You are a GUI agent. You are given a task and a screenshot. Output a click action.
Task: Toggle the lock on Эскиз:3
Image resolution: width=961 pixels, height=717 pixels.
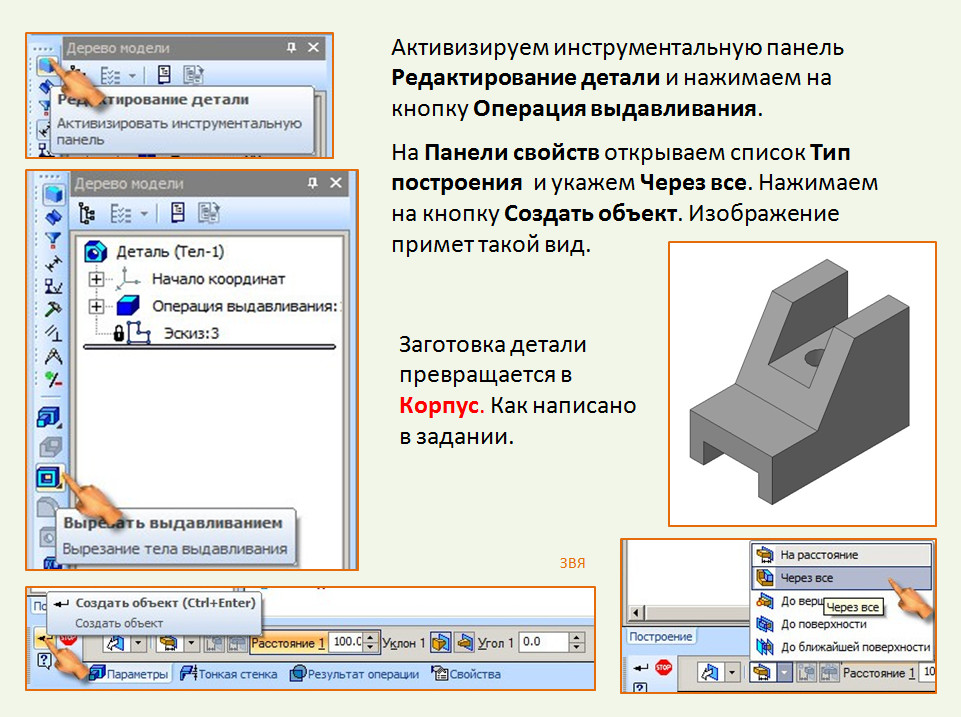coord(117,334)
